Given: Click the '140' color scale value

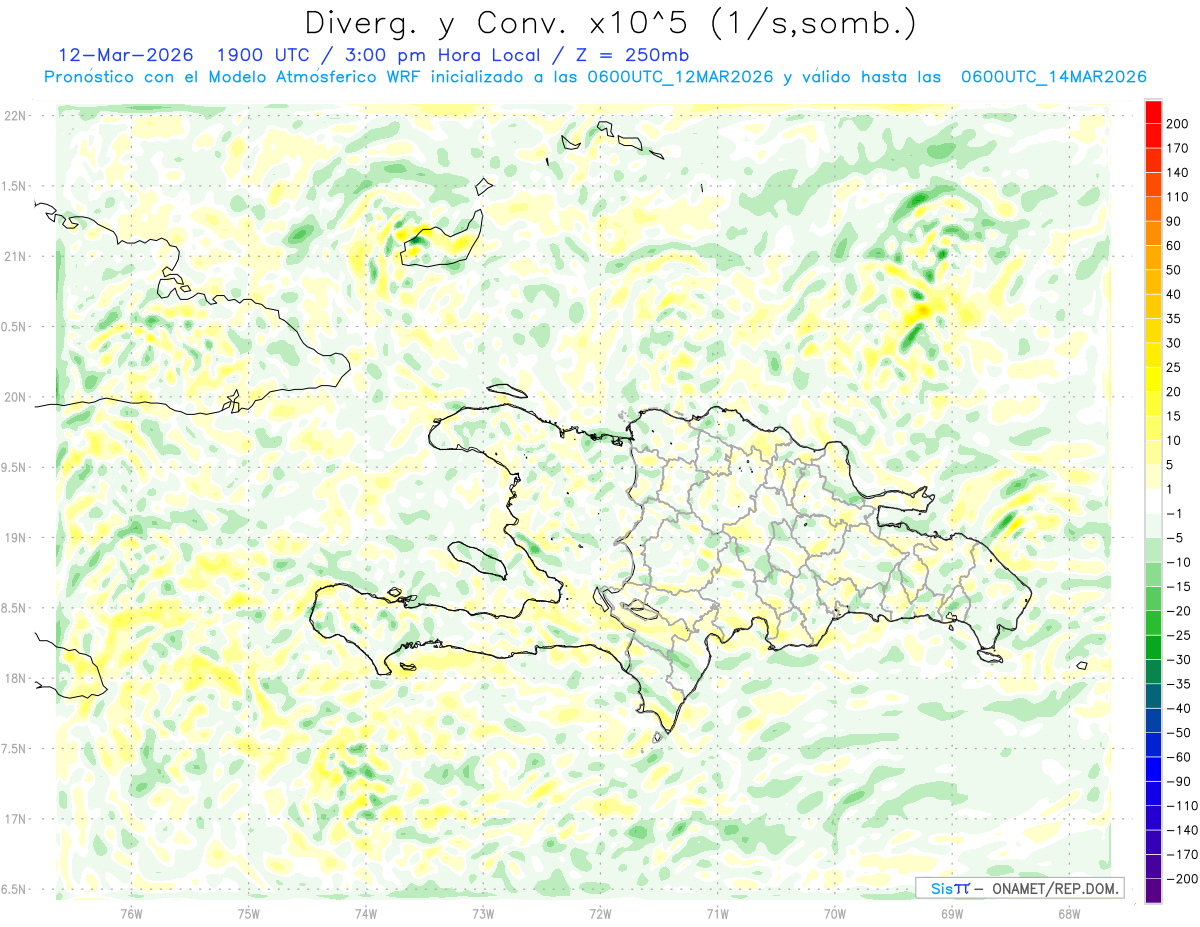Looking at the screenshot, I should (x=1178, y=173).
